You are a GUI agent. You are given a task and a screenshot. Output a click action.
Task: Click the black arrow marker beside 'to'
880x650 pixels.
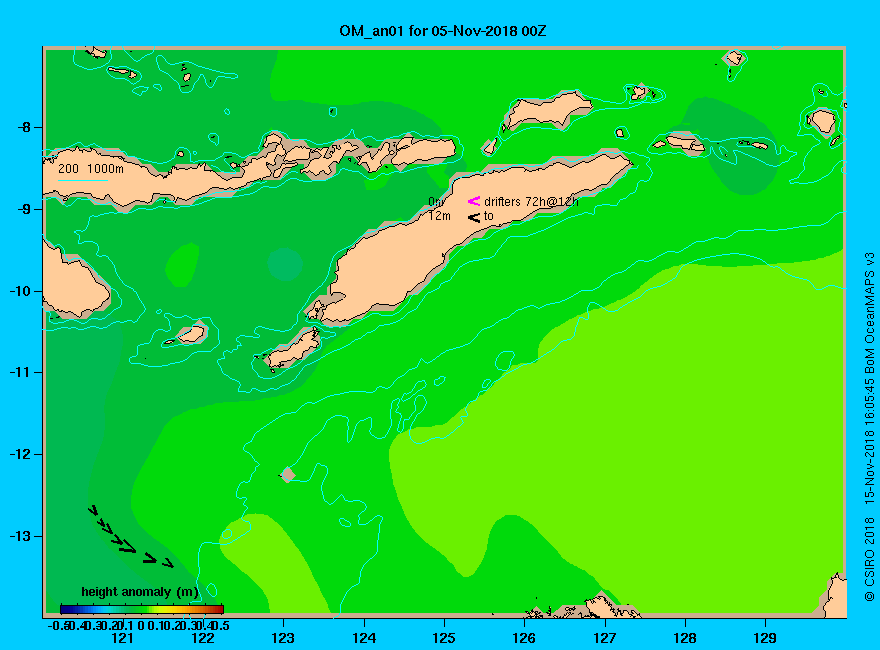coord(474,217)
